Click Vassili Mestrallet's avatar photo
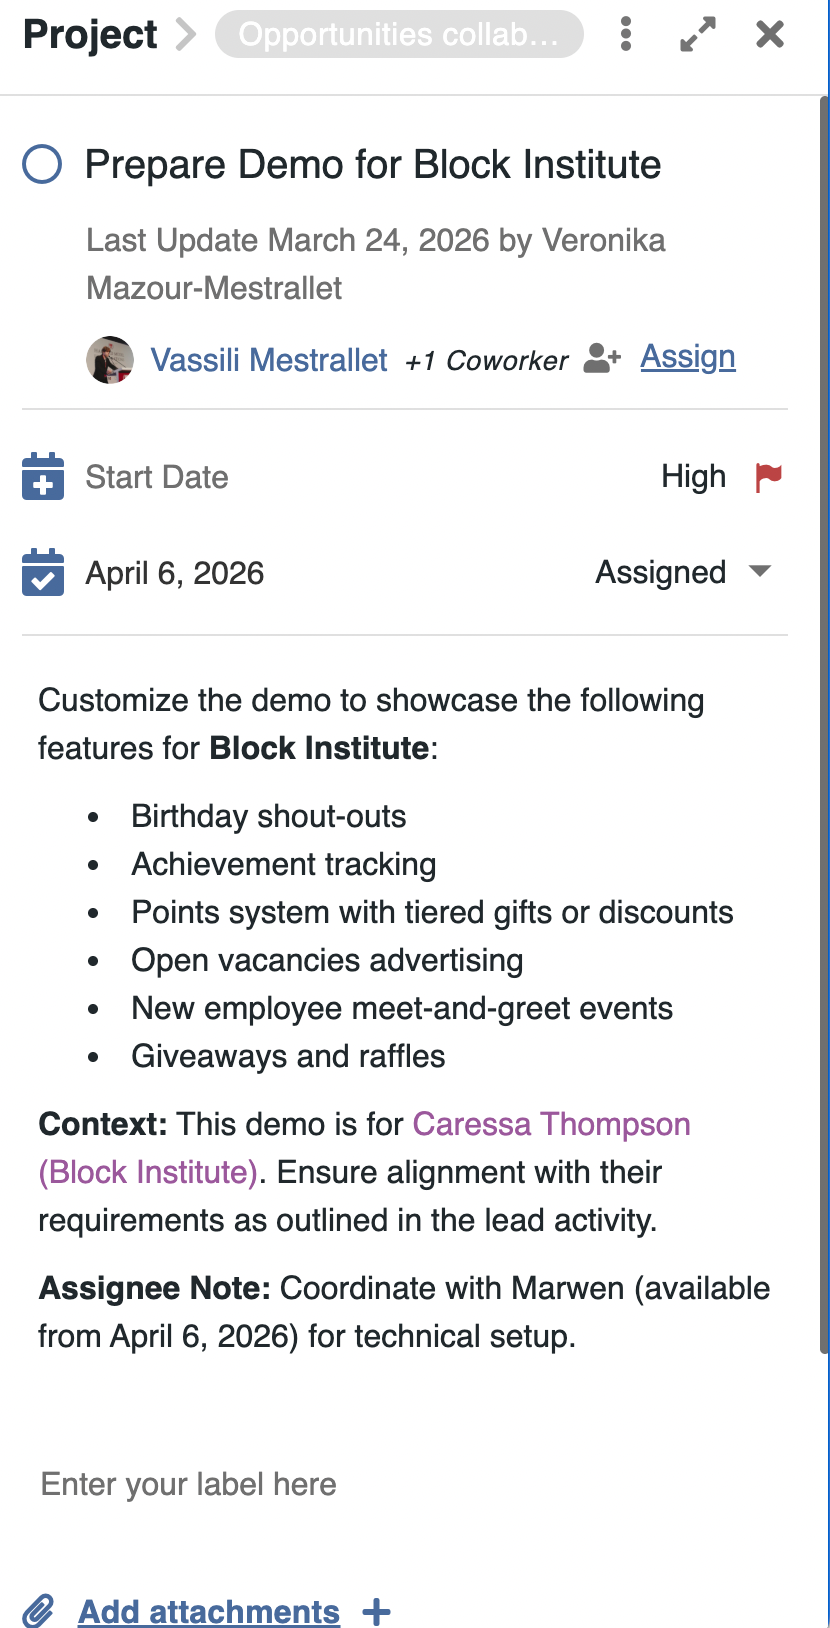830x1628 pixels. (110, 360)
